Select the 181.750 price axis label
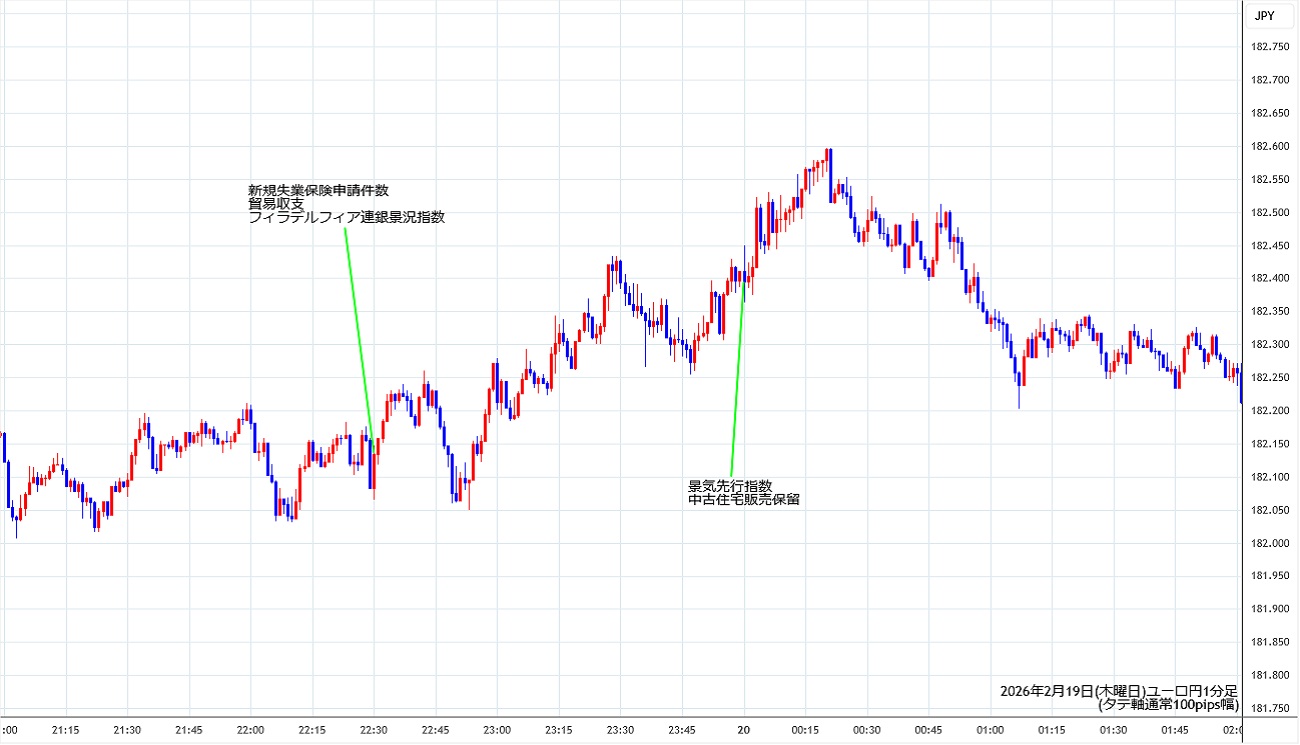The height and width of the screenshot is (745, 1300). point(1270,708)
